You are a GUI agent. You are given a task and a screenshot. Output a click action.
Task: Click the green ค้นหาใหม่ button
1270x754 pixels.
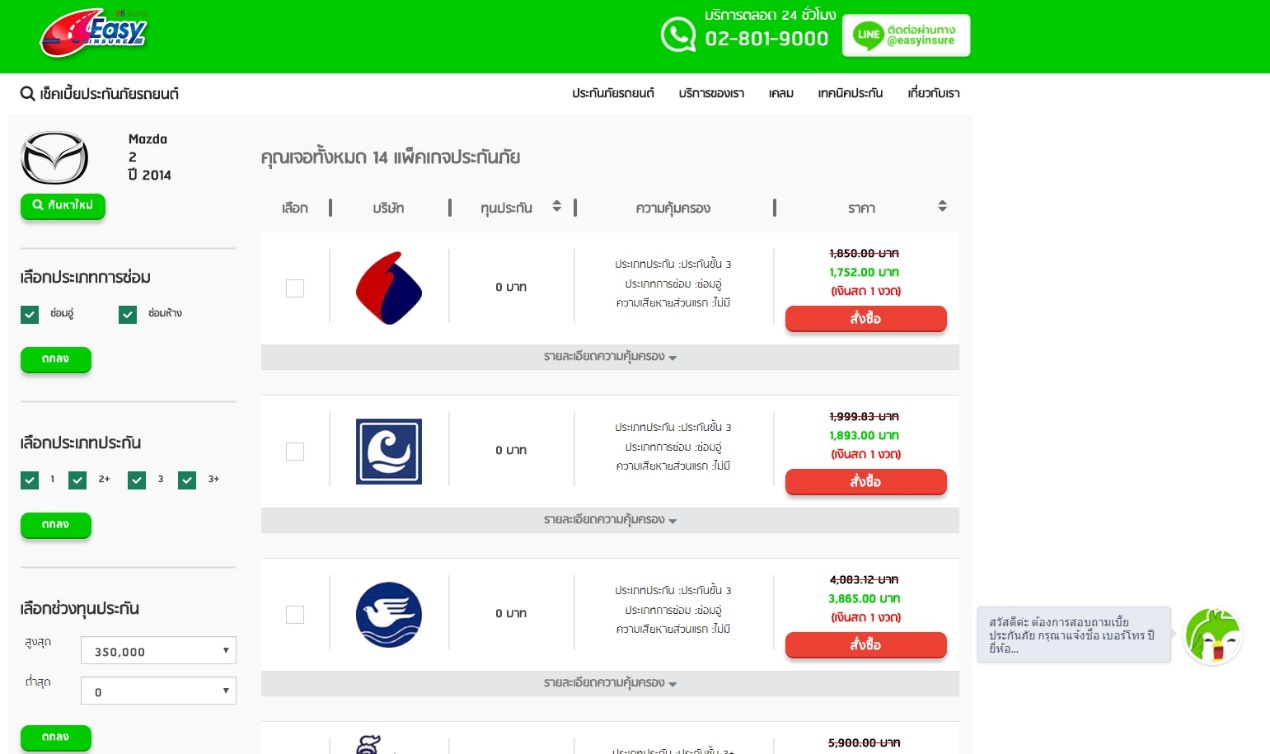click(x=63, y=205)
